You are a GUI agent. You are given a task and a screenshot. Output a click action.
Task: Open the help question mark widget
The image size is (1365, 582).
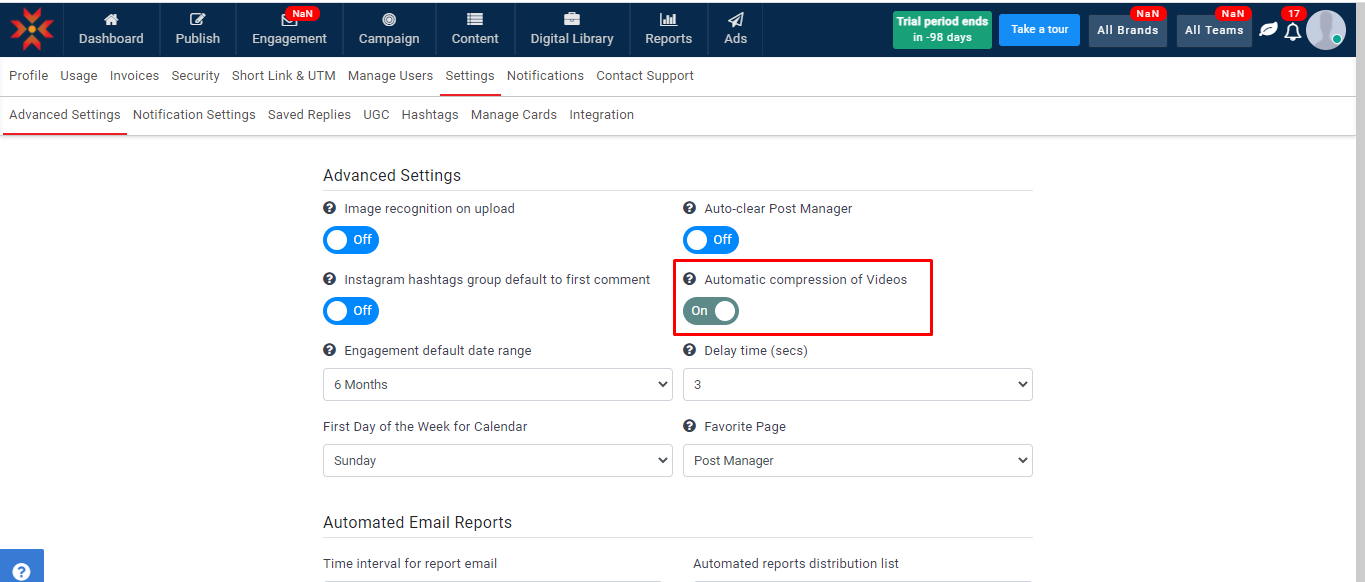pyautogui.click(x=21, y=571)
